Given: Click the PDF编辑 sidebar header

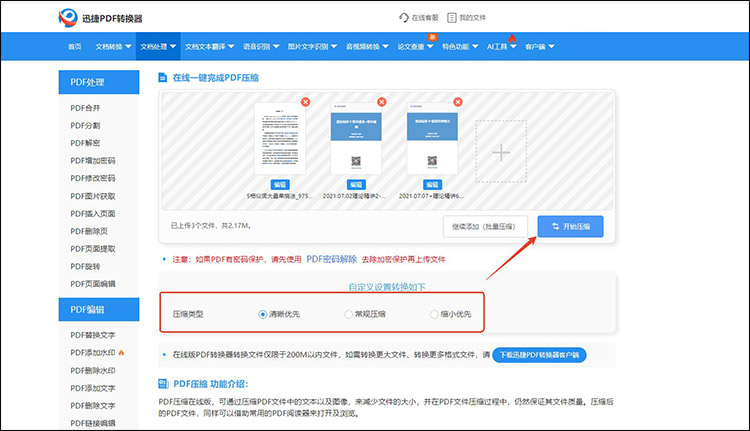Looking at the screenshot, I should click(99, 309).
